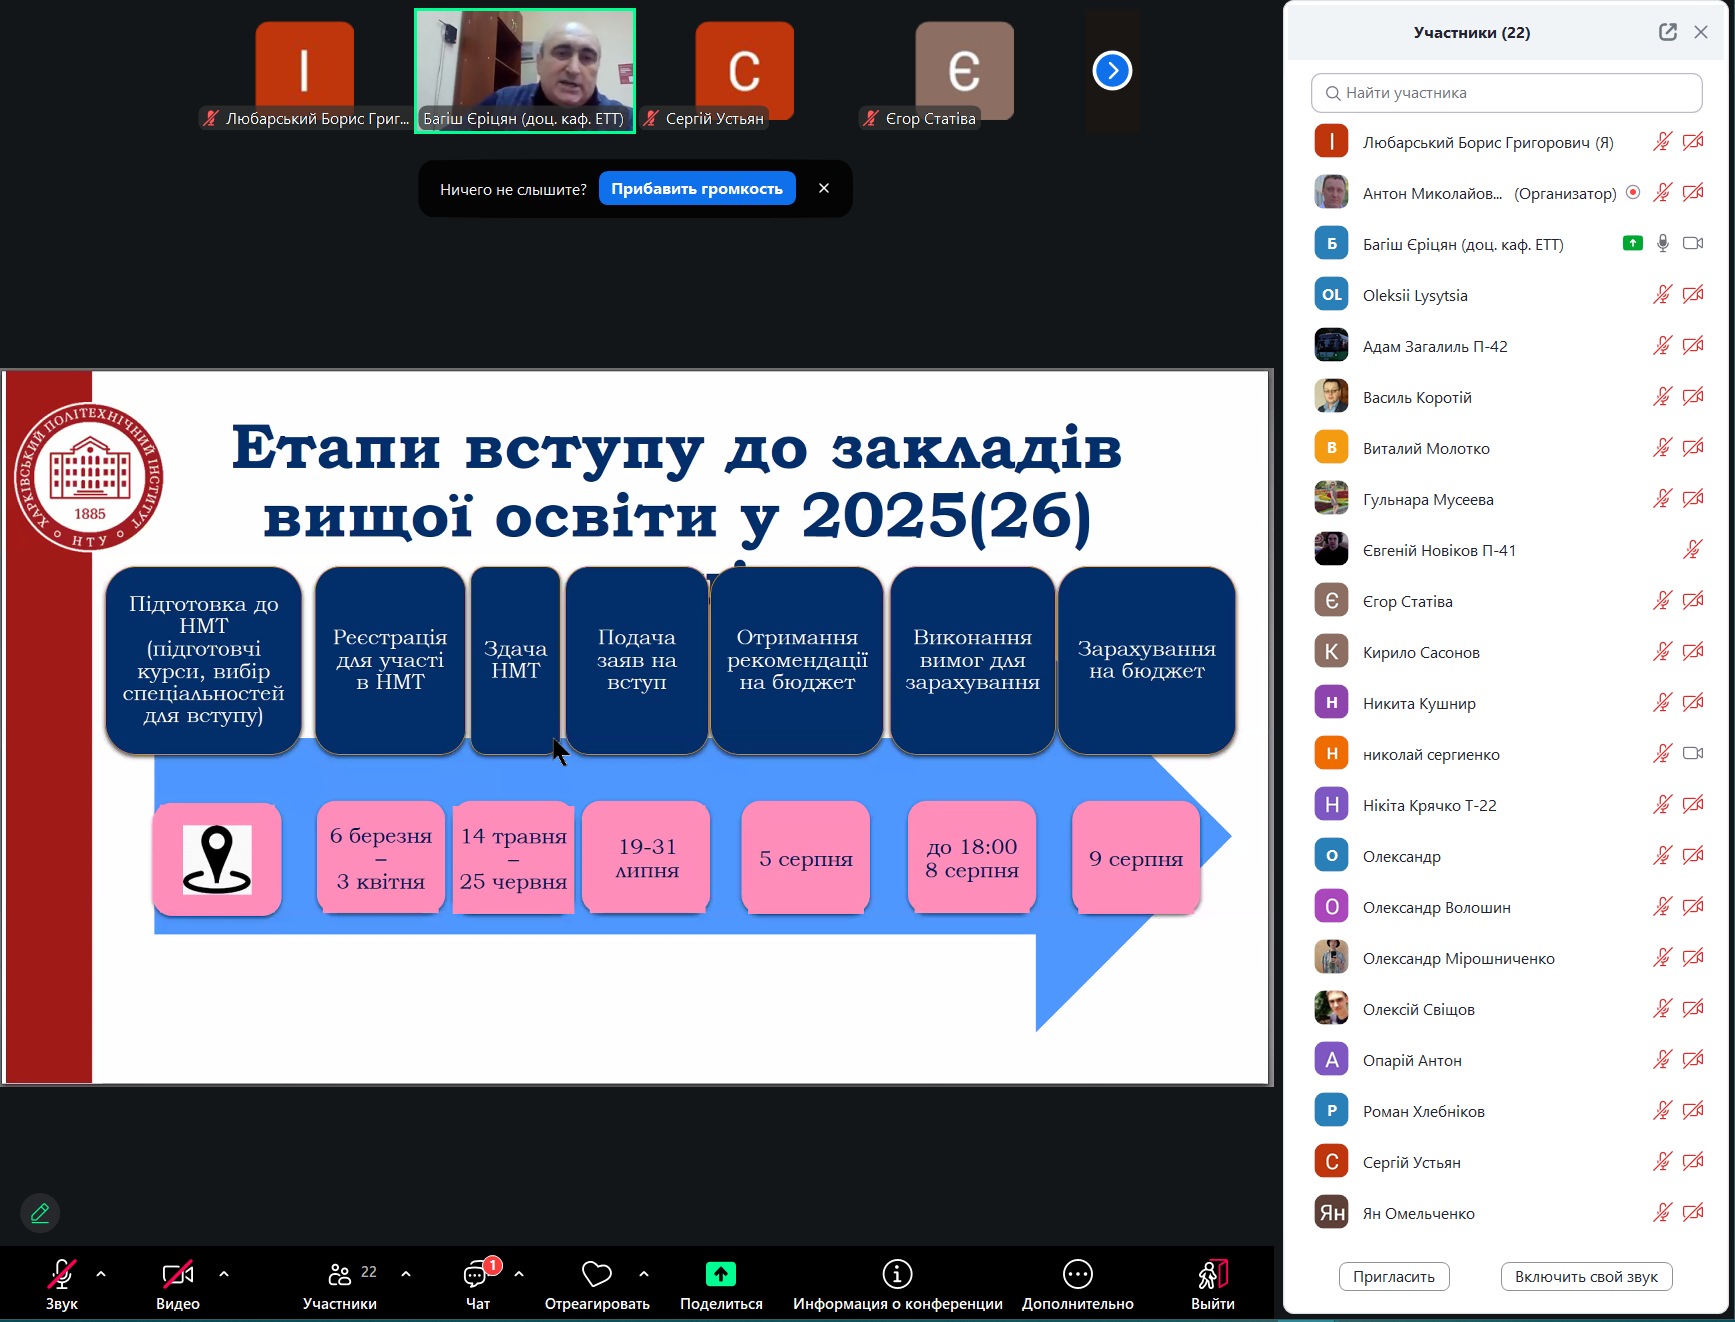Open conference information icon

(x=897, y=1274)
